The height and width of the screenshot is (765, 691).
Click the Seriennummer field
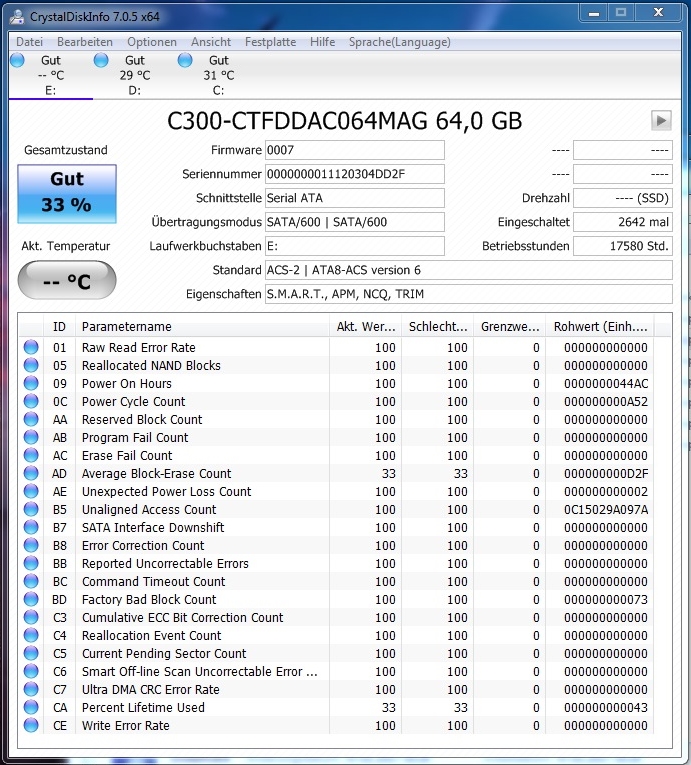pyautogui.click(x=355, y=174)
